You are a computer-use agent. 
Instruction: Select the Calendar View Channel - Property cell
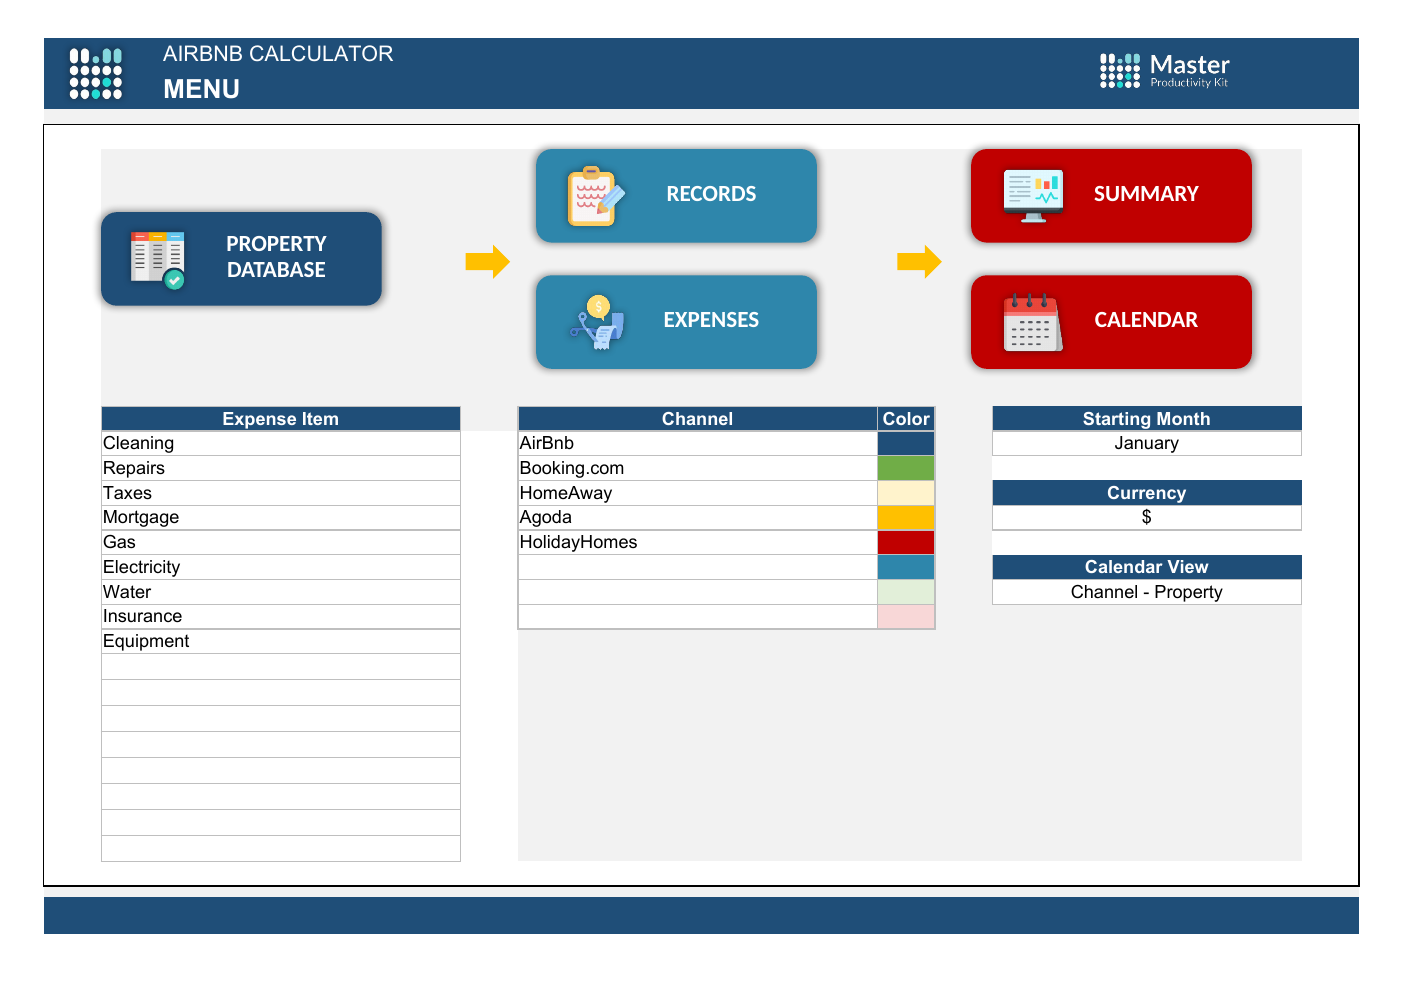coord(1147,592)
